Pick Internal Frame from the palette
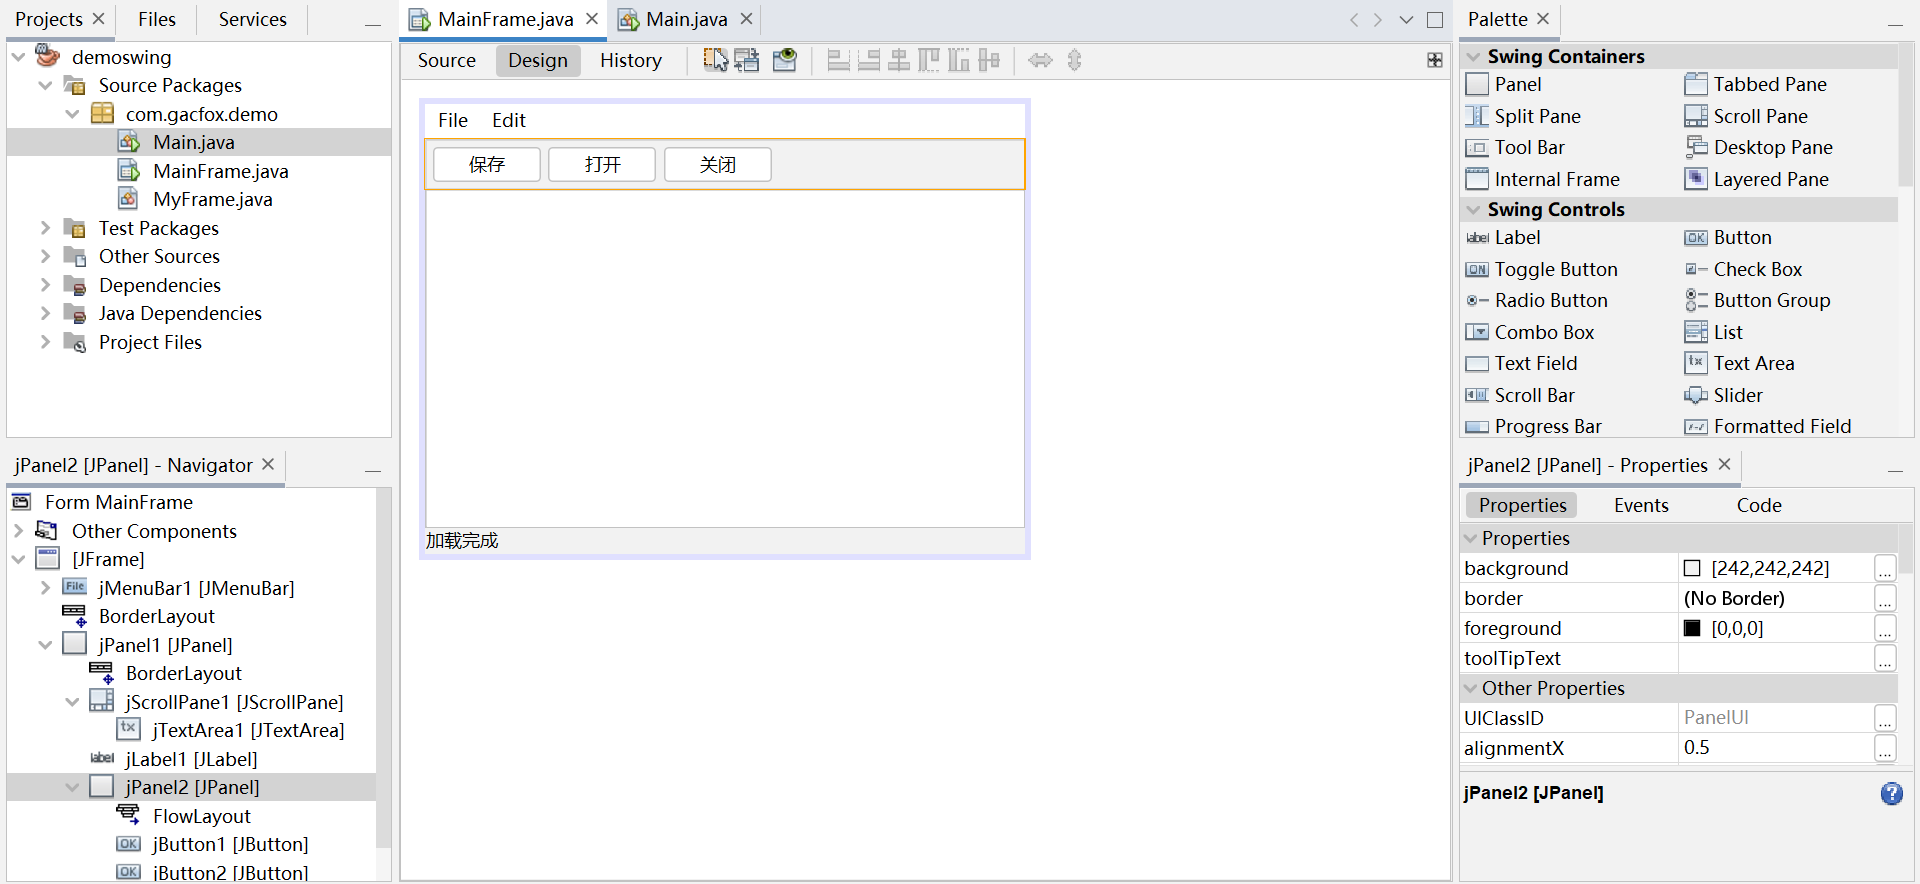The width and height of the screenshot is (1920, 884). (1542, 179)
